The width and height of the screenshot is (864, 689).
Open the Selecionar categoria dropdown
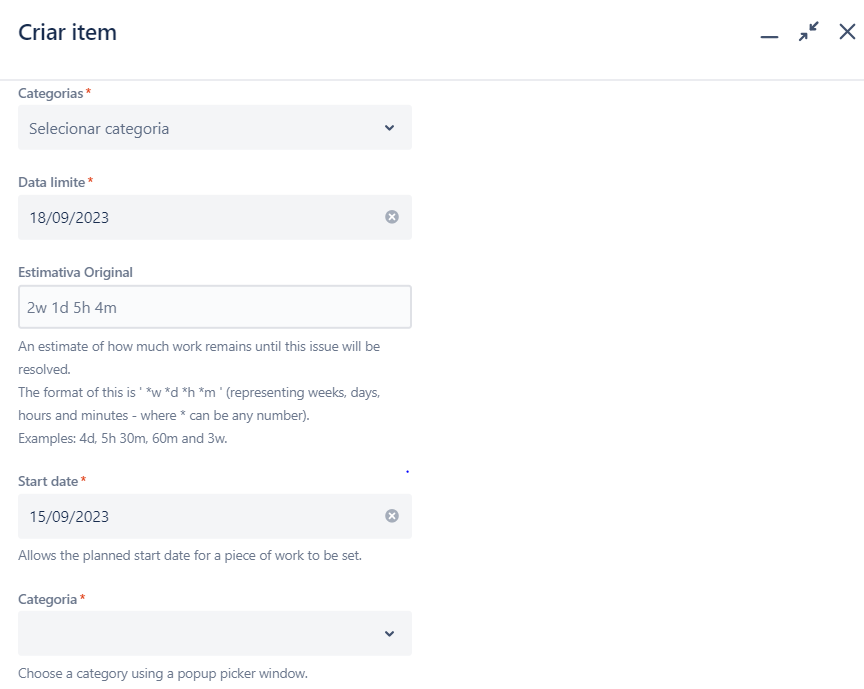click(x=214, y=127)
